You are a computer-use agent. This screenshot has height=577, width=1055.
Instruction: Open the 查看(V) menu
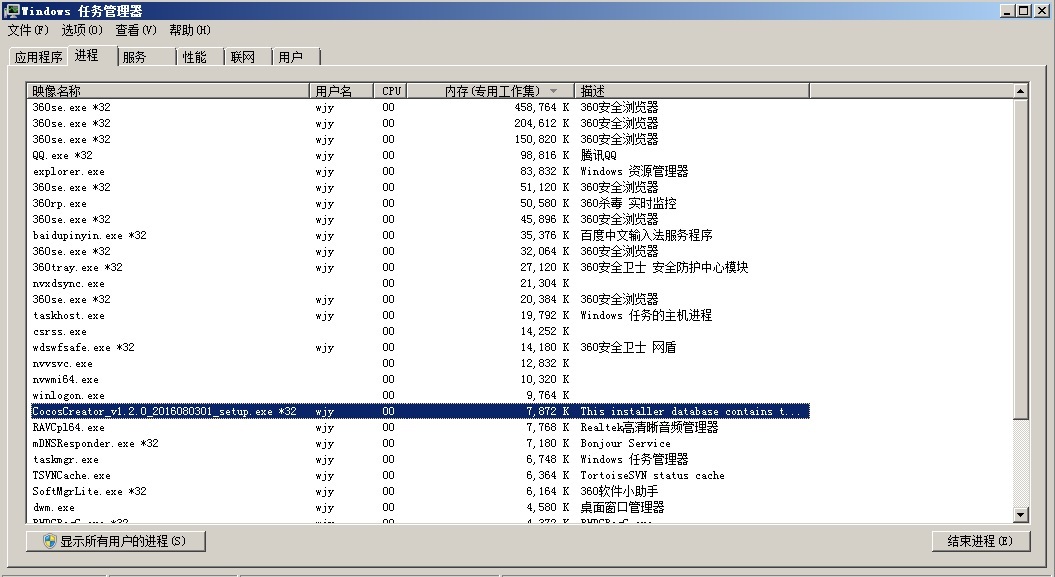point(136,30)
